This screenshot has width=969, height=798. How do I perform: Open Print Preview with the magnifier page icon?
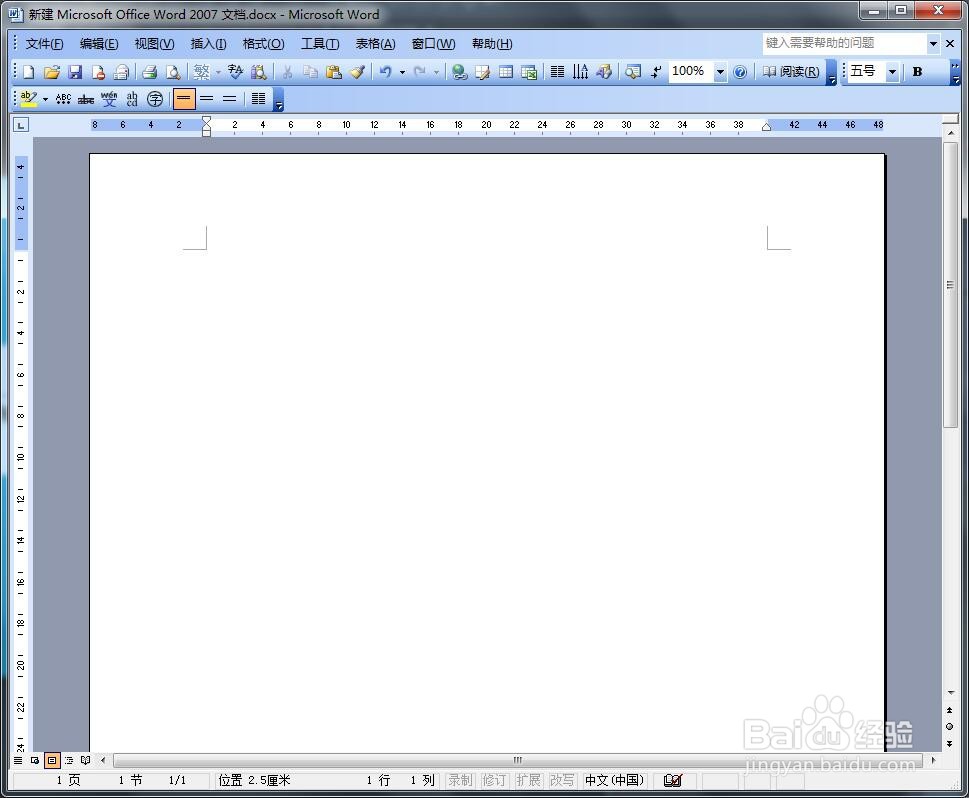pos(174,72)
